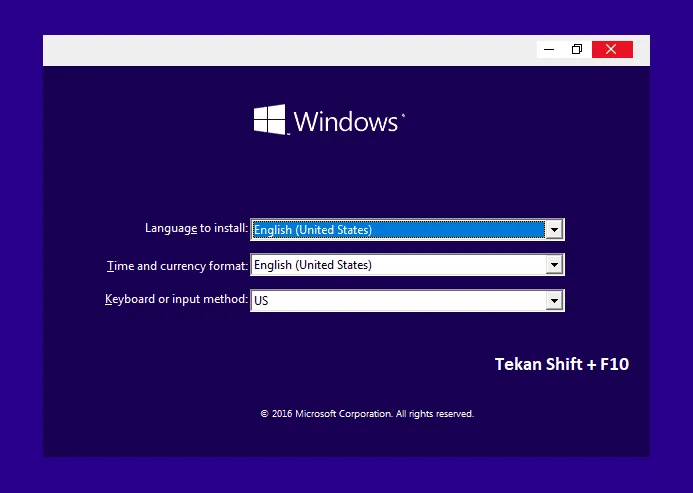Click the 'Time and currency format:' label

pos(177,266)
